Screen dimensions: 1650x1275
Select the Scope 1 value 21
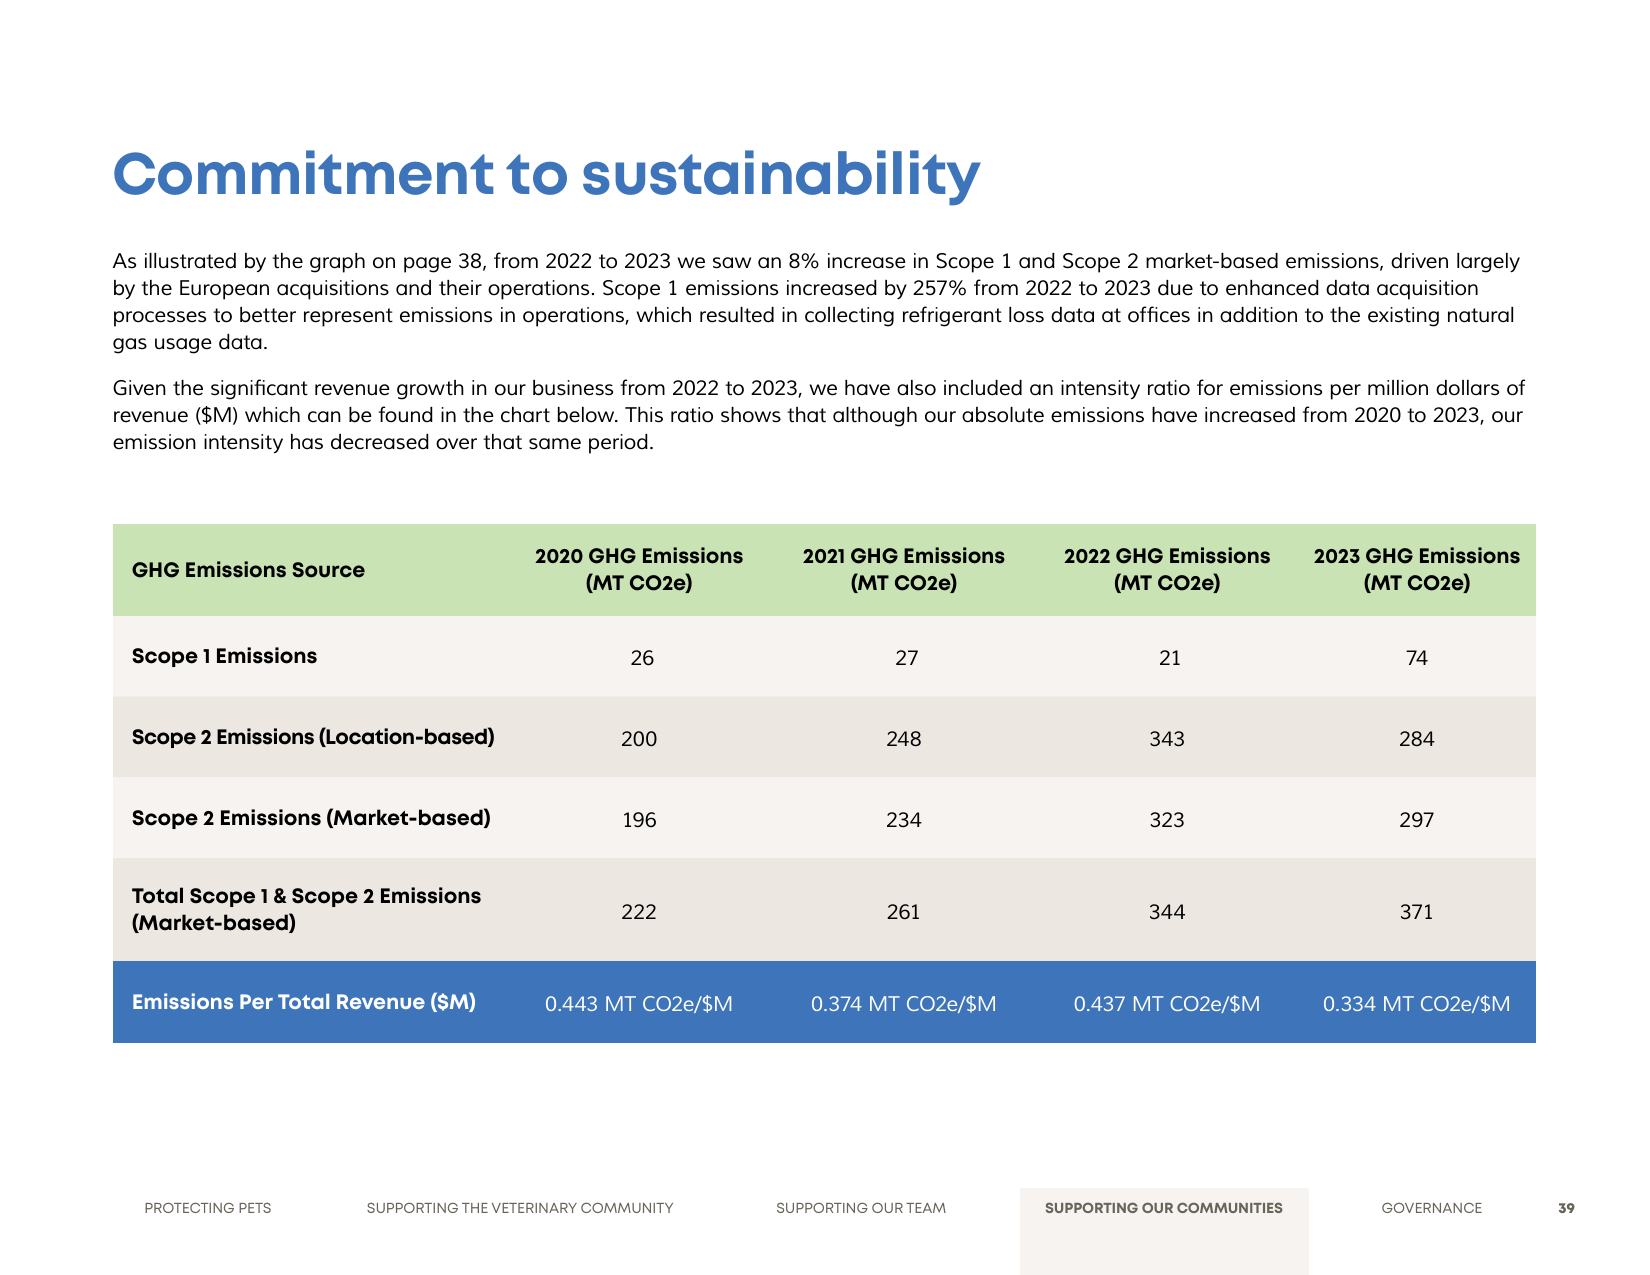[x=1170, y=658]
